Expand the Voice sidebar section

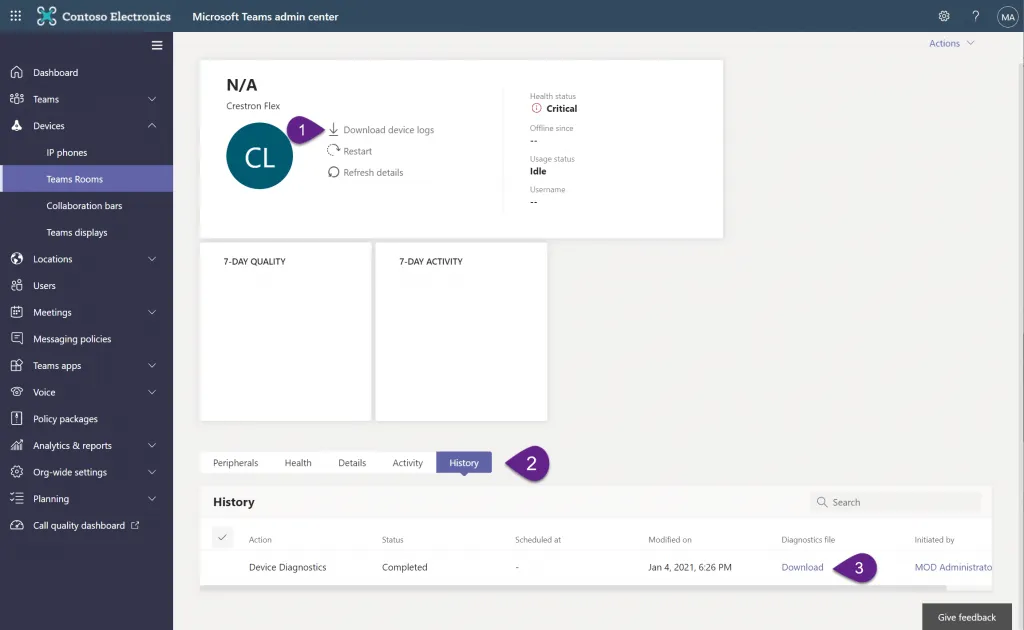pyautogui.click(x=152, y=392)
